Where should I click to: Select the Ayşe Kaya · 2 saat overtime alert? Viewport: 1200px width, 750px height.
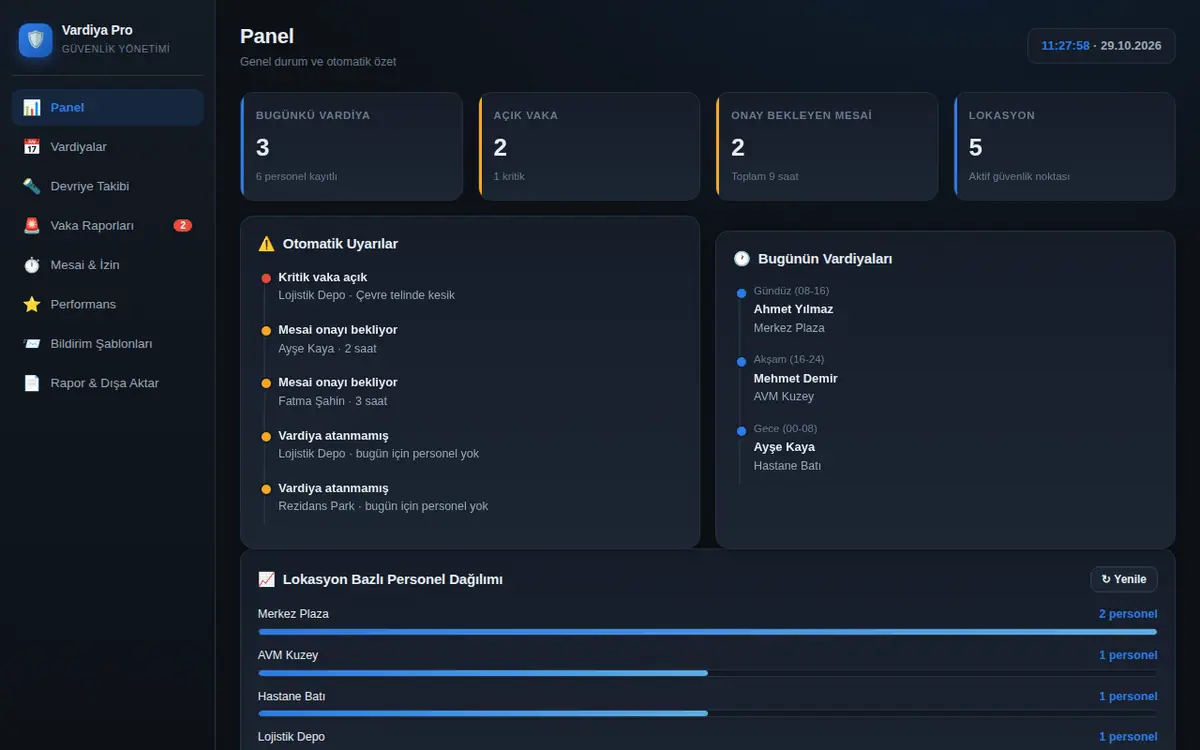[470, 339]
